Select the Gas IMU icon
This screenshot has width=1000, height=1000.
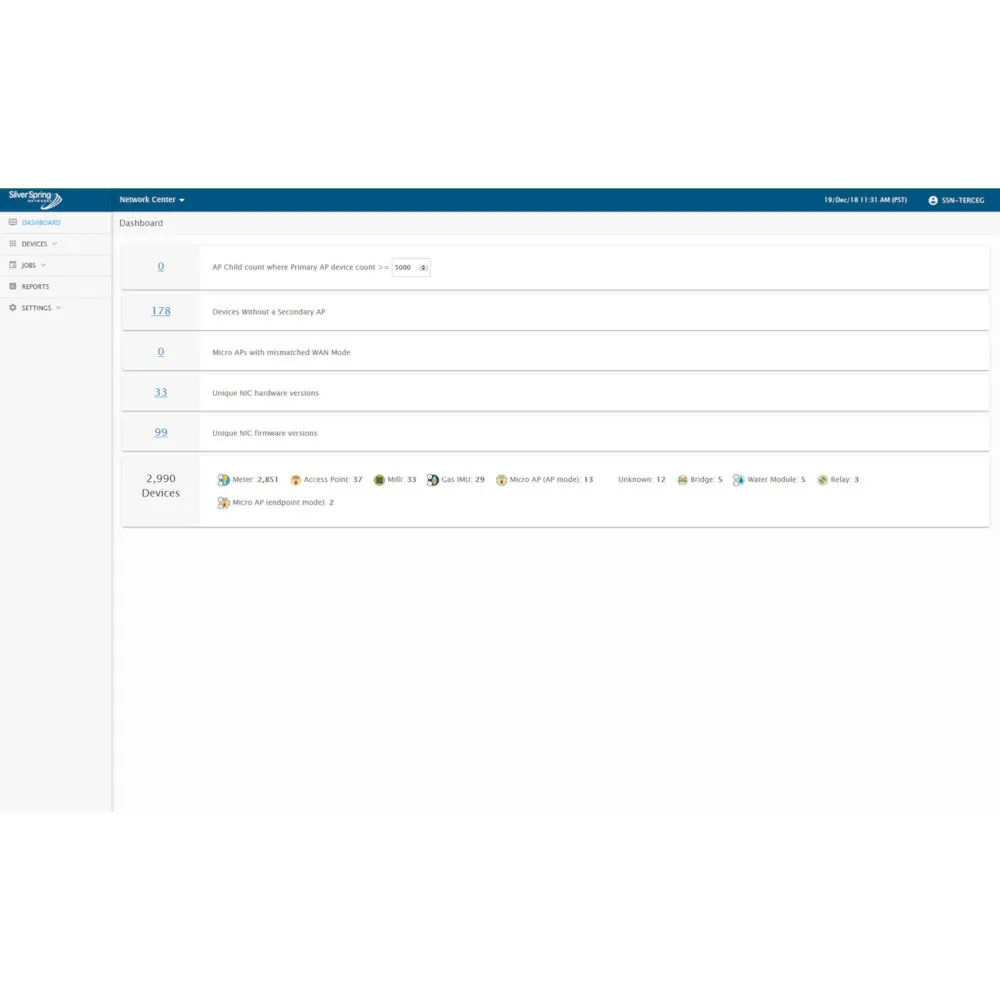[x=433, y=479]
